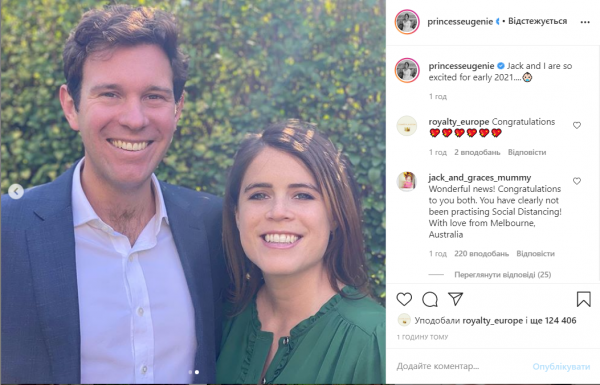Like the post with the heart icon

point(404,299)
